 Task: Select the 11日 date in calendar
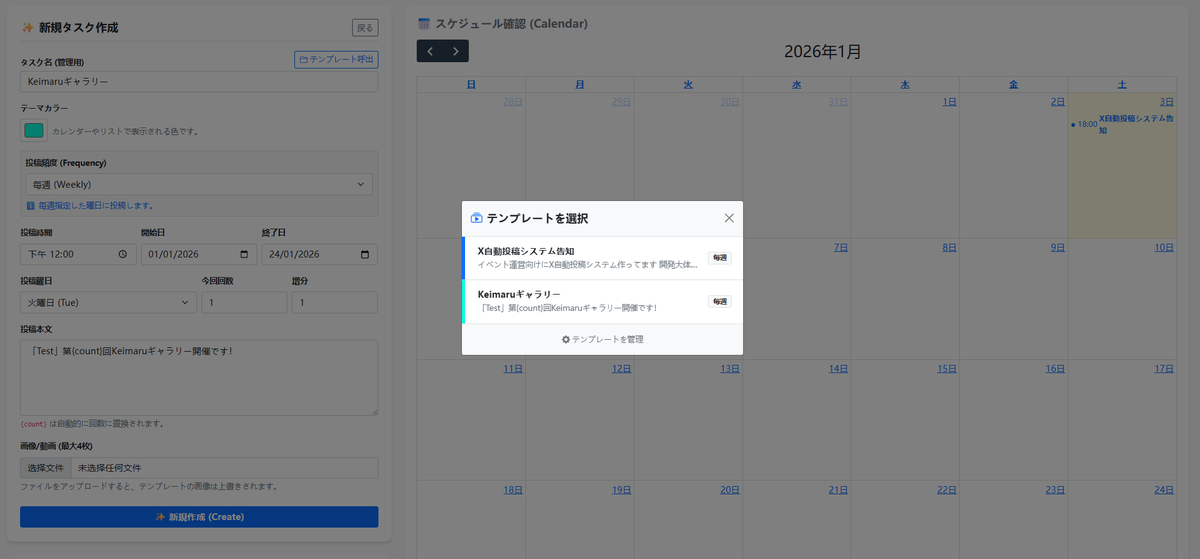click(513, 369)
